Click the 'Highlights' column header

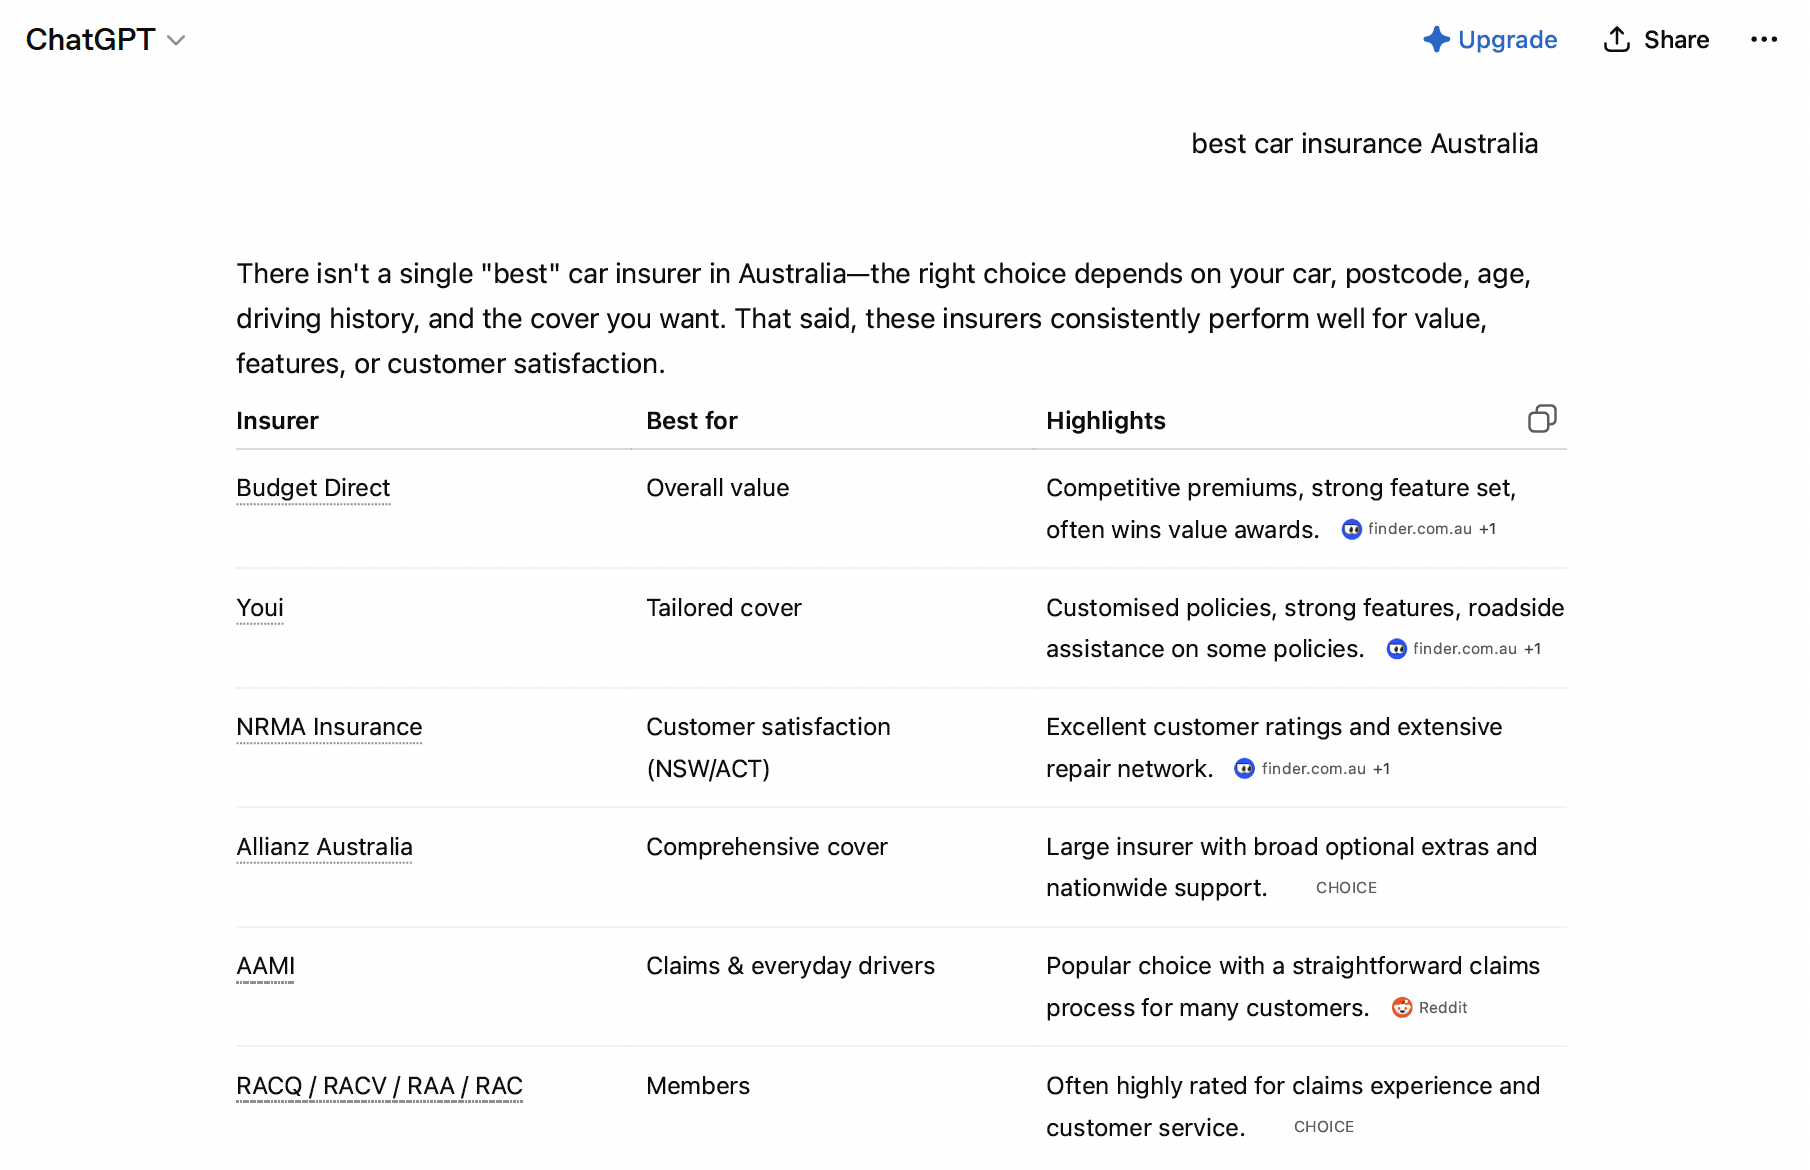1106,421
